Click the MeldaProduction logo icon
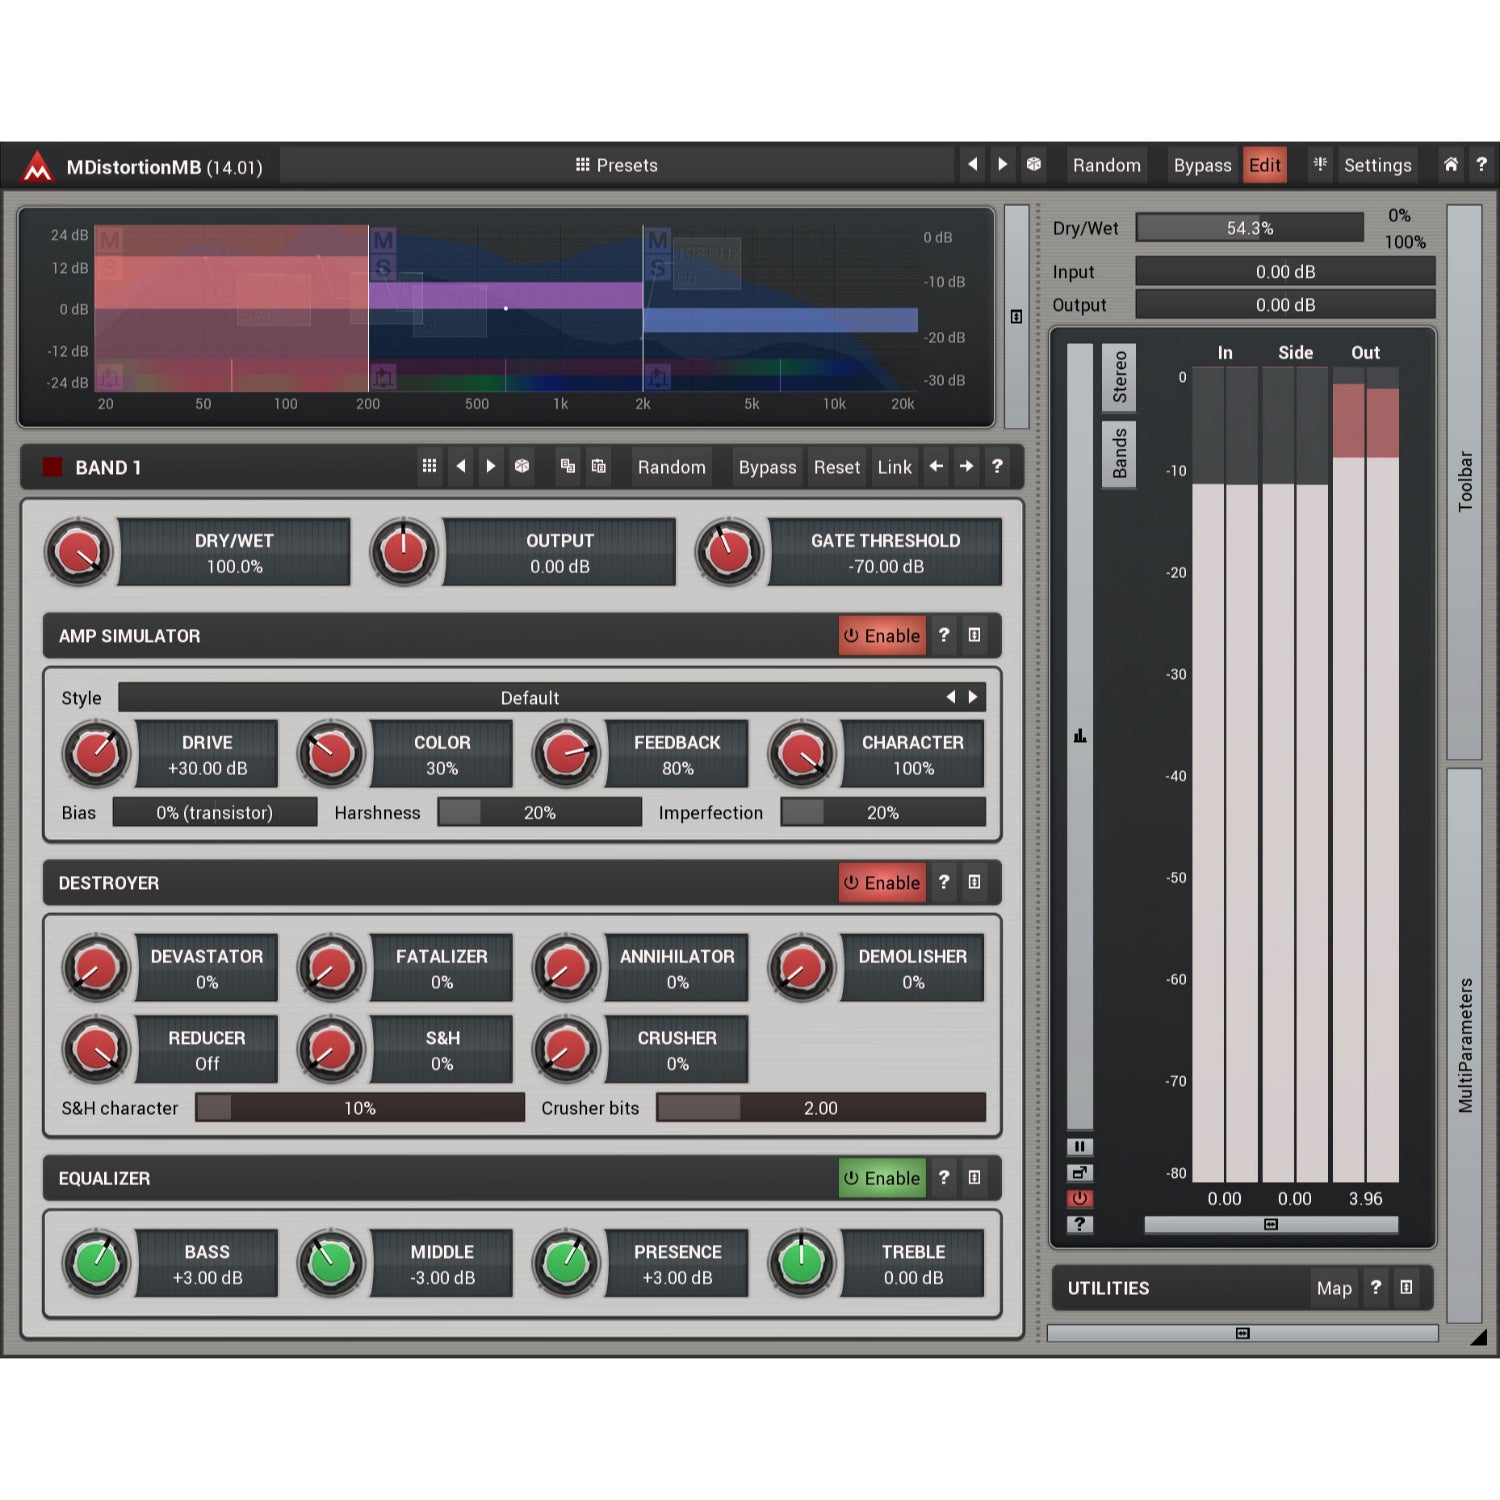The image size is (1500, 1500). pos(37,166)
